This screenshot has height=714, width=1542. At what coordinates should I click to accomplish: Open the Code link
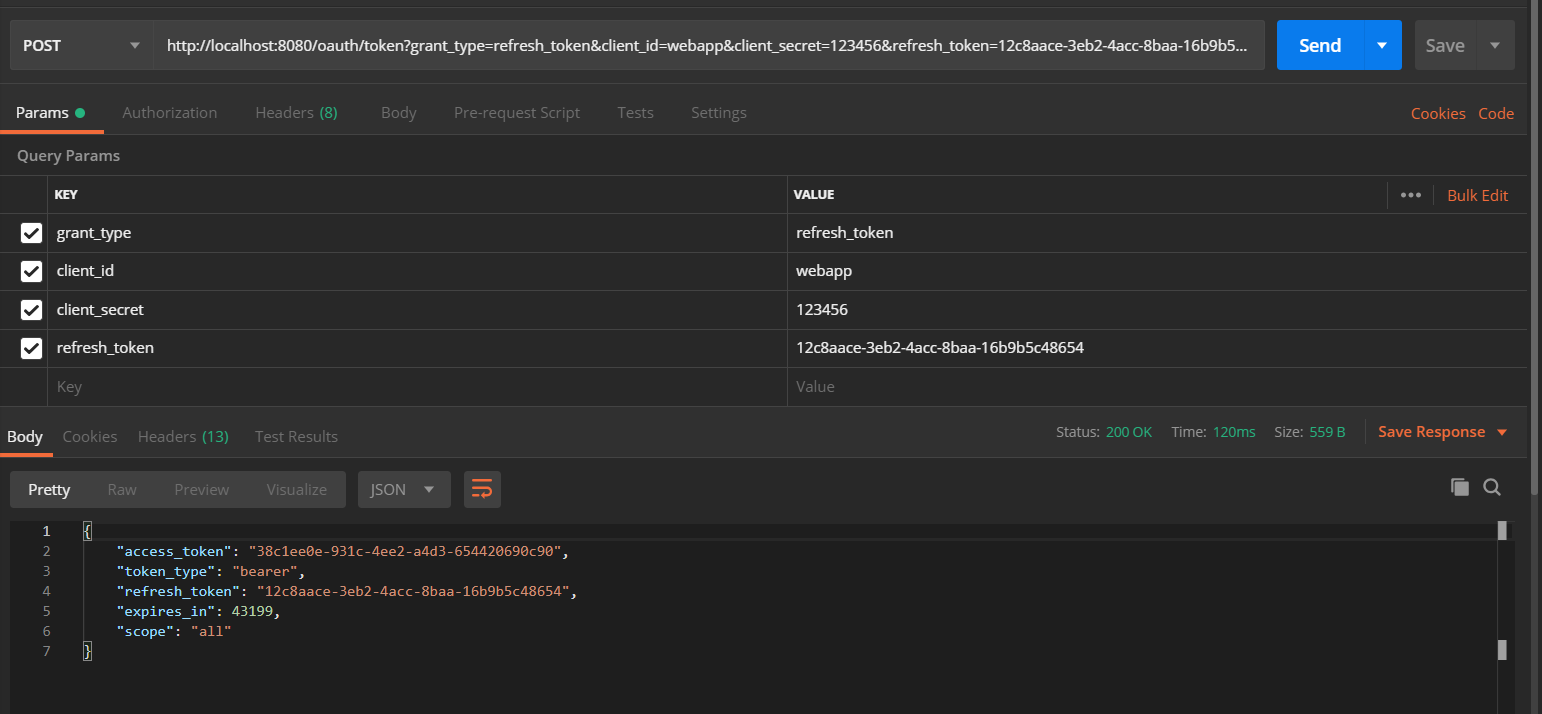click(x=1496, y=113)
